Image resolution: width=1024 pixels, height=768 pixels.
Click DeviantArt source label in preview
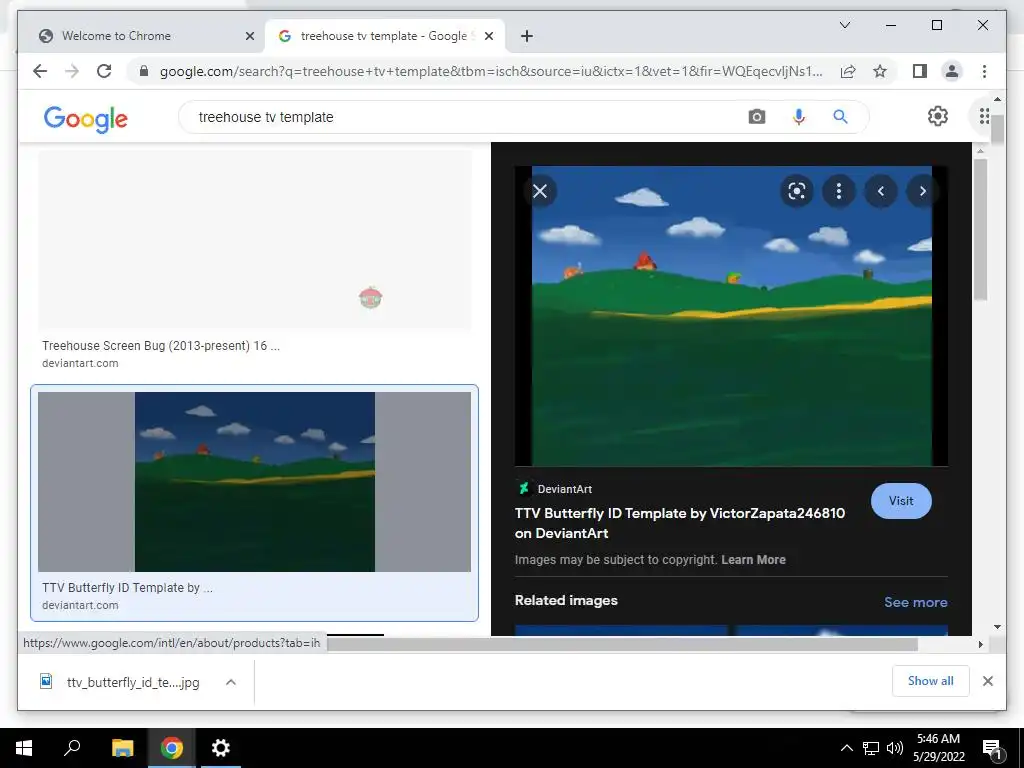(x=564, y=489)
